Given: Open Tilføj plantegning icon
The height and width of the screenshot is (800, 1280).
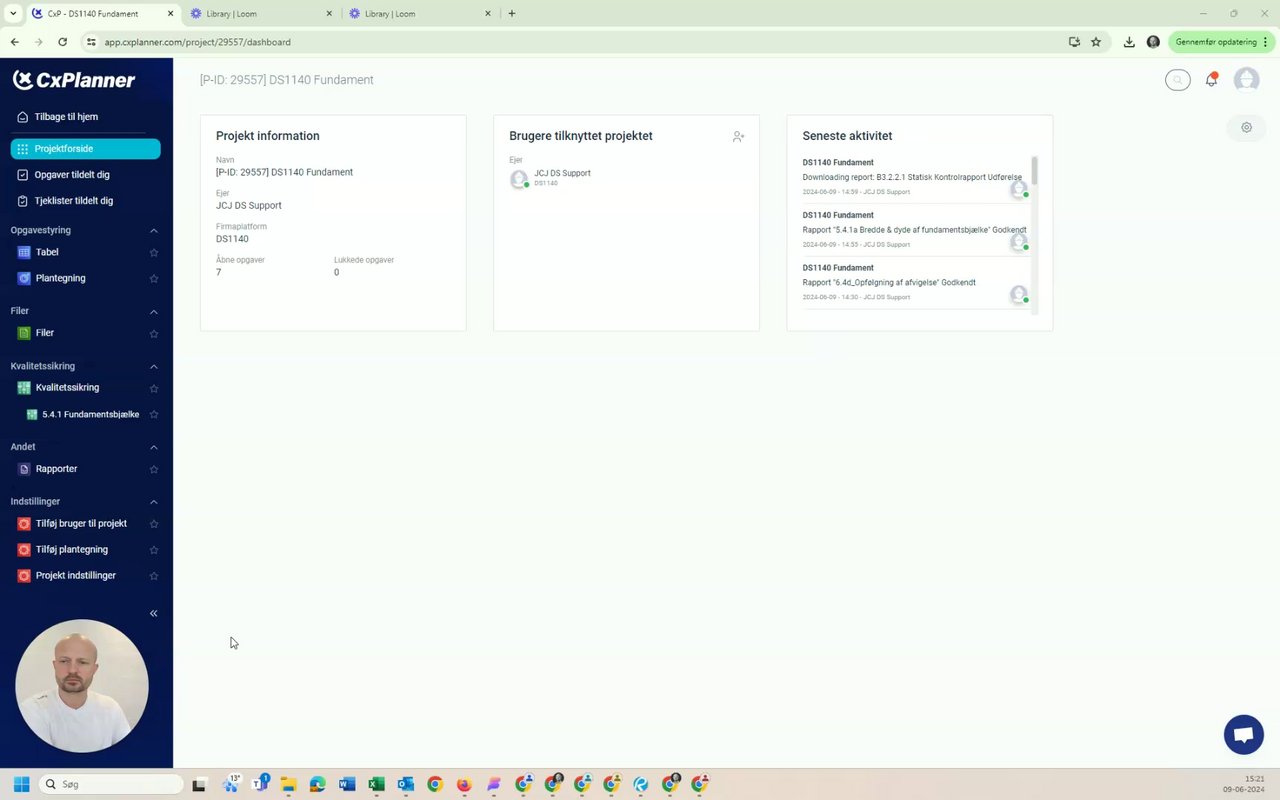Looking at the screenshot, I should [24, 549].
